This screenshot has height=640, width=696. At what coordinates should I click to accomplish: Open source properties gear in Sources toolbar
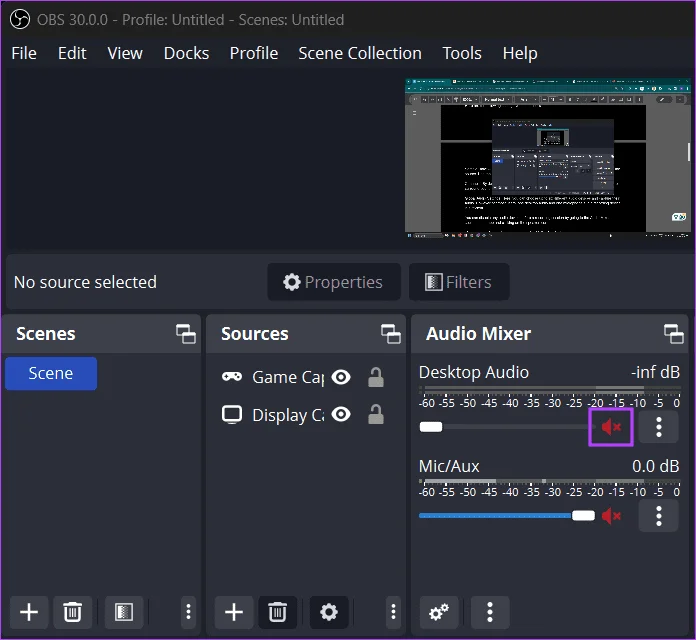[329, 612]
